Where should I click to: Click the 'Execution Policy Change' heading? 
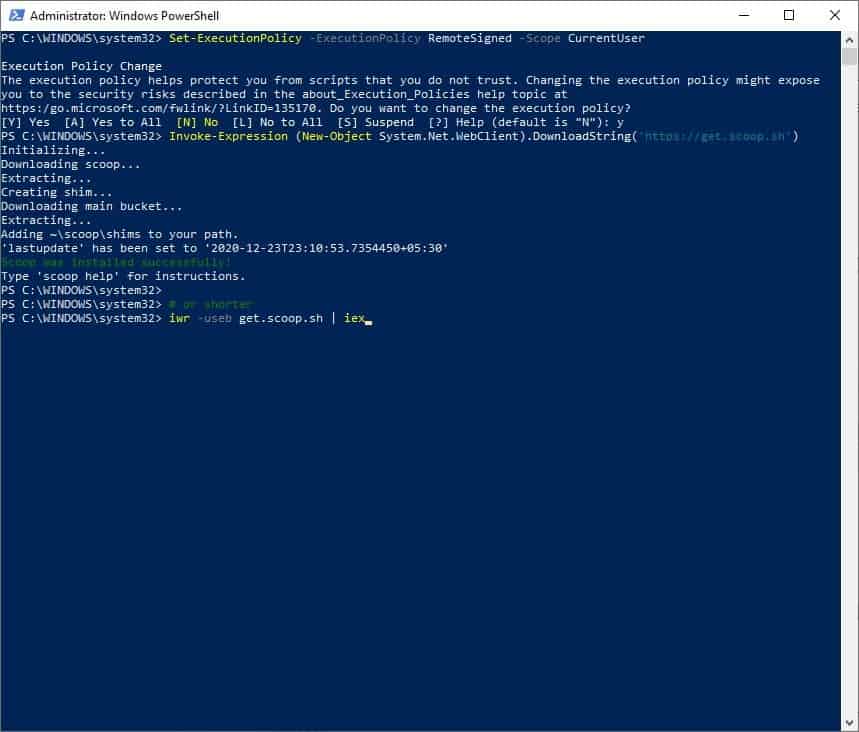[x=82, y=66]
